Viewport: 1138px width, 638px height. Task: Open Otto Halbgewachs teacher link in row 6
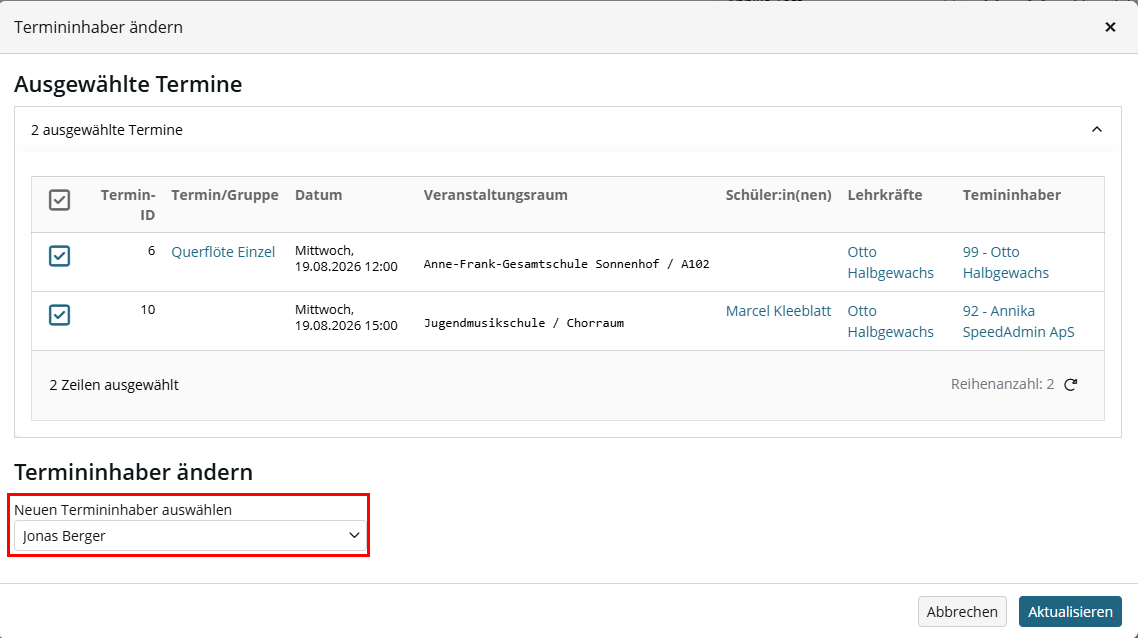point(891,262)
